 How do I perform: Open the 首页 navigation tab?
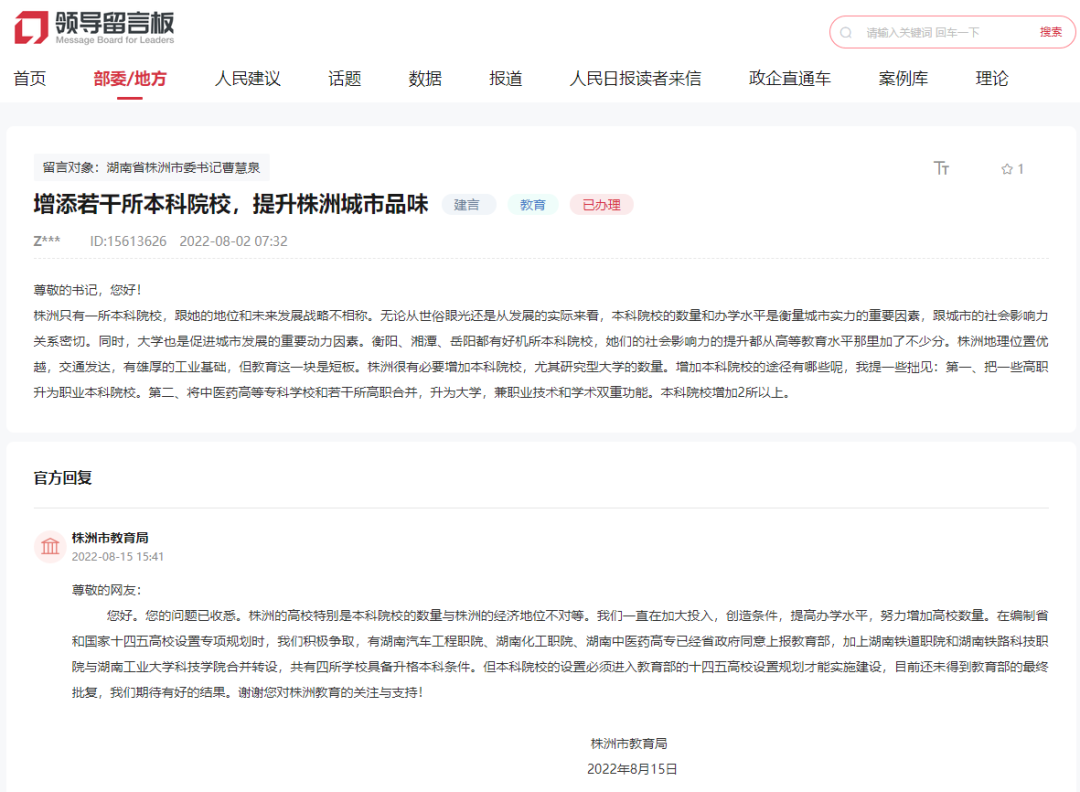point(30,79)
